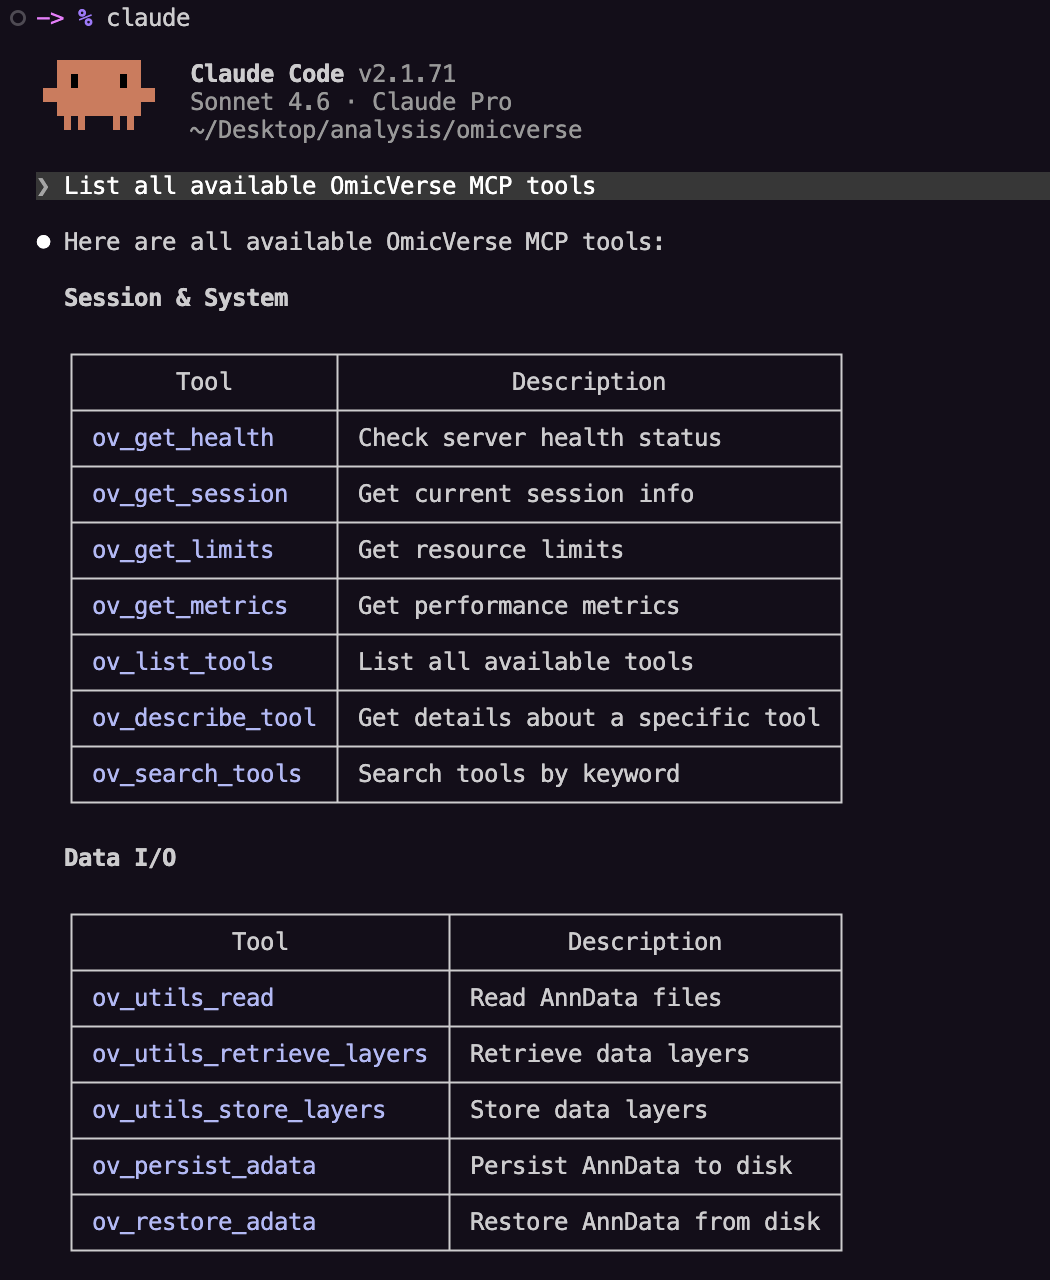Click the Sonnet 4.6 model label
This screenshot has height=1280, width=1050.
(260, 102)
